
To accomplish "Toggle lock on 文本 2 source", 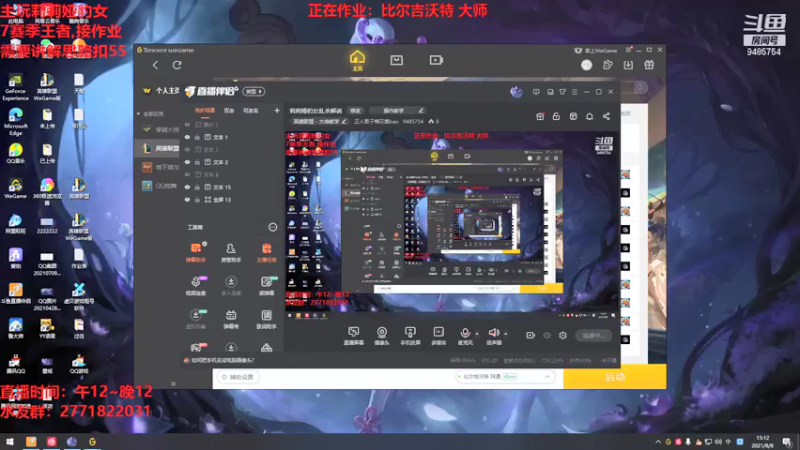I will coord(197,162).
